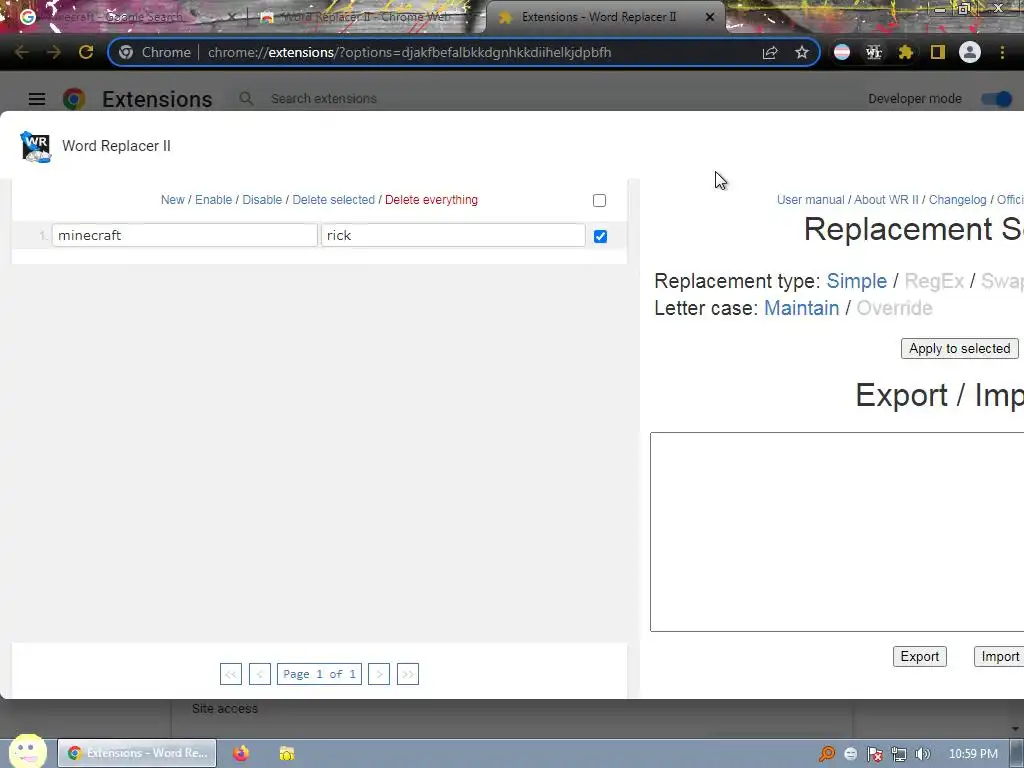Switch to the Word Replacer II Chrome Web Store tab
The width and height of the screenshot is (1024, 768).
(x=364, y=17)
